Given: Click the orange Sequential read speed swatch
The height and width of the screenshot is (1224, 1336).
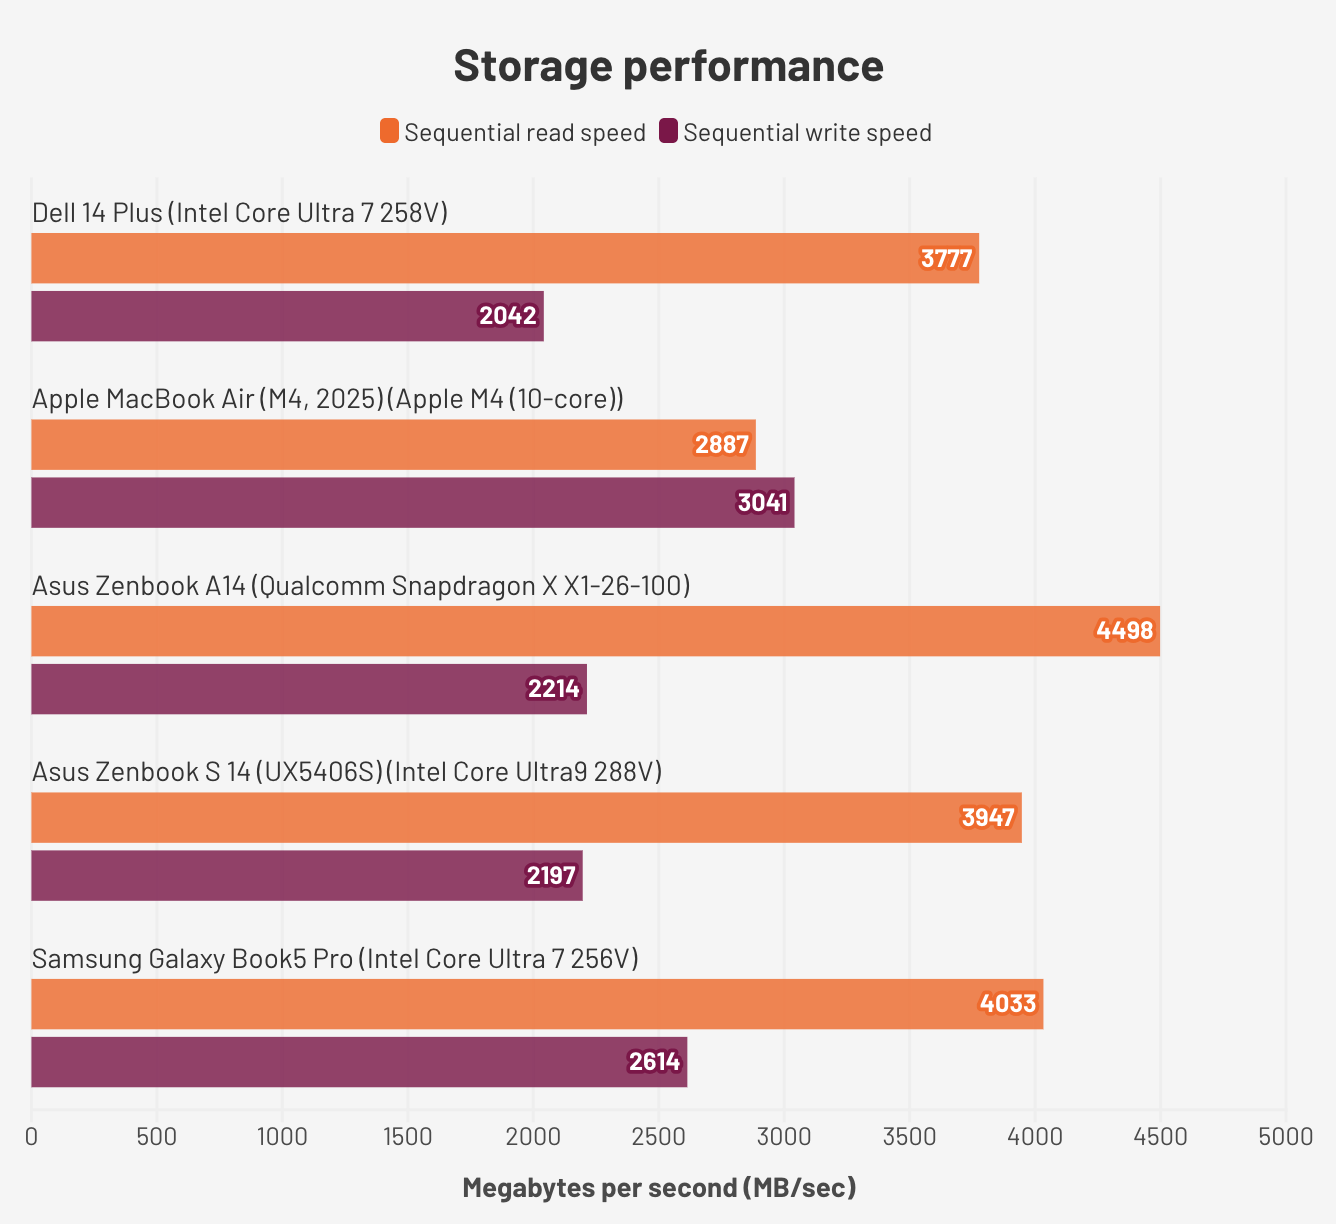Looking at the screenshot, I should [x=390, y=132].
